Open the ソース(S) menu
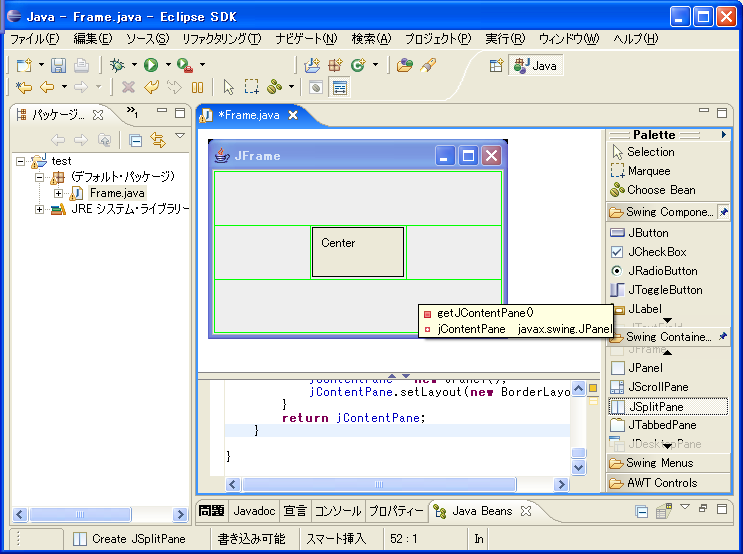 point(147,39)
